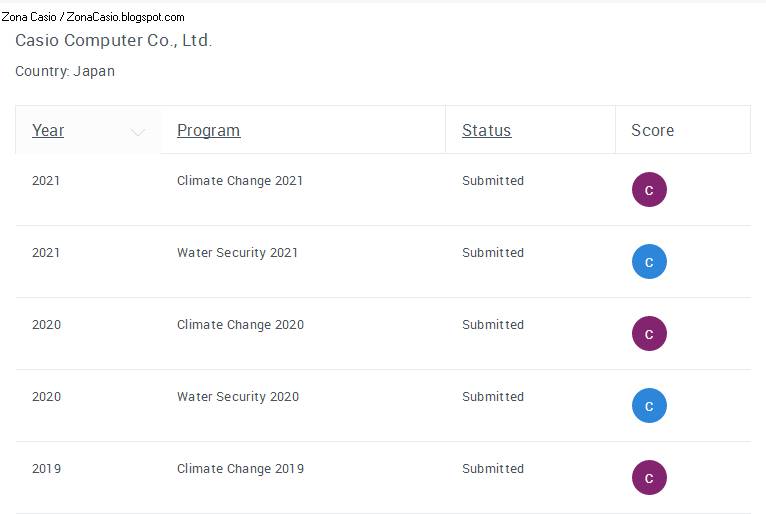Open the Climate Change 2021 program entry
The image size is (766, 514).
coord(240,181)
